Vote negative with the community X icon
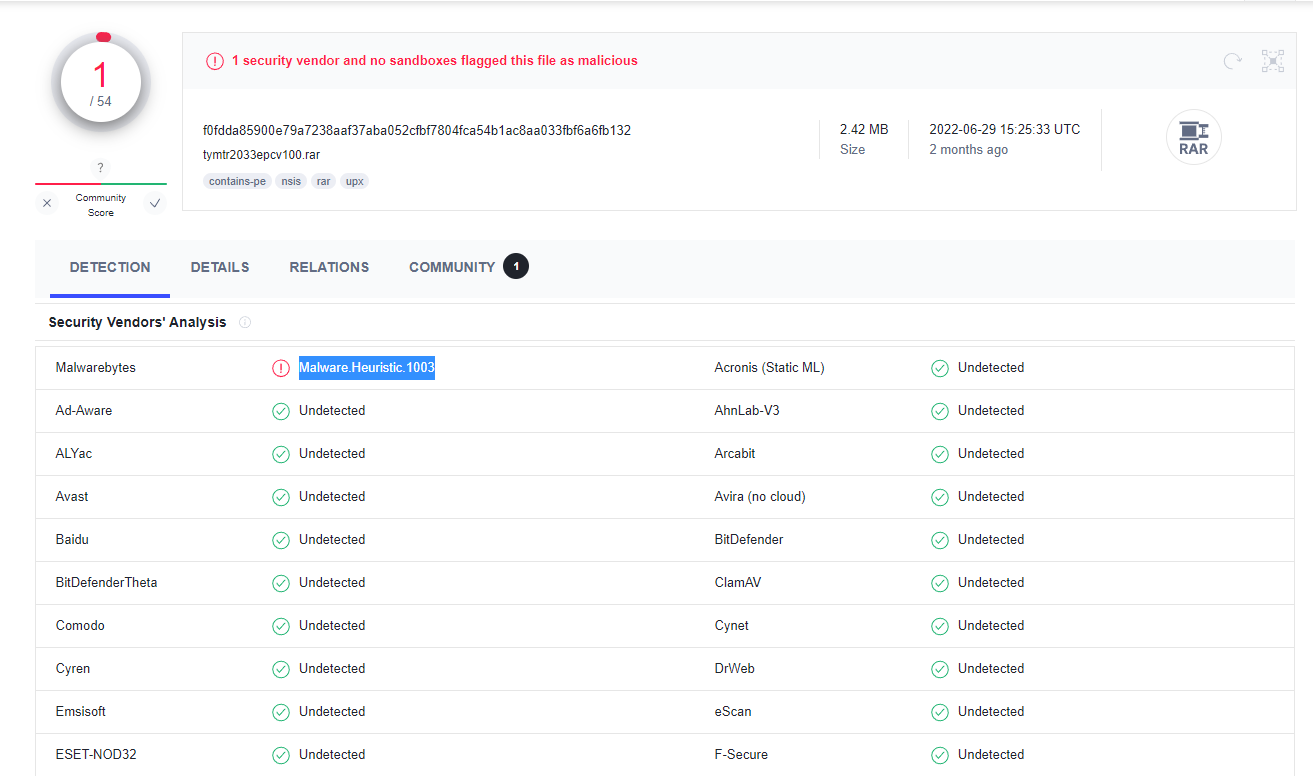The height and width of the screenshot is (776, 1313). click(x=47, y=204)
